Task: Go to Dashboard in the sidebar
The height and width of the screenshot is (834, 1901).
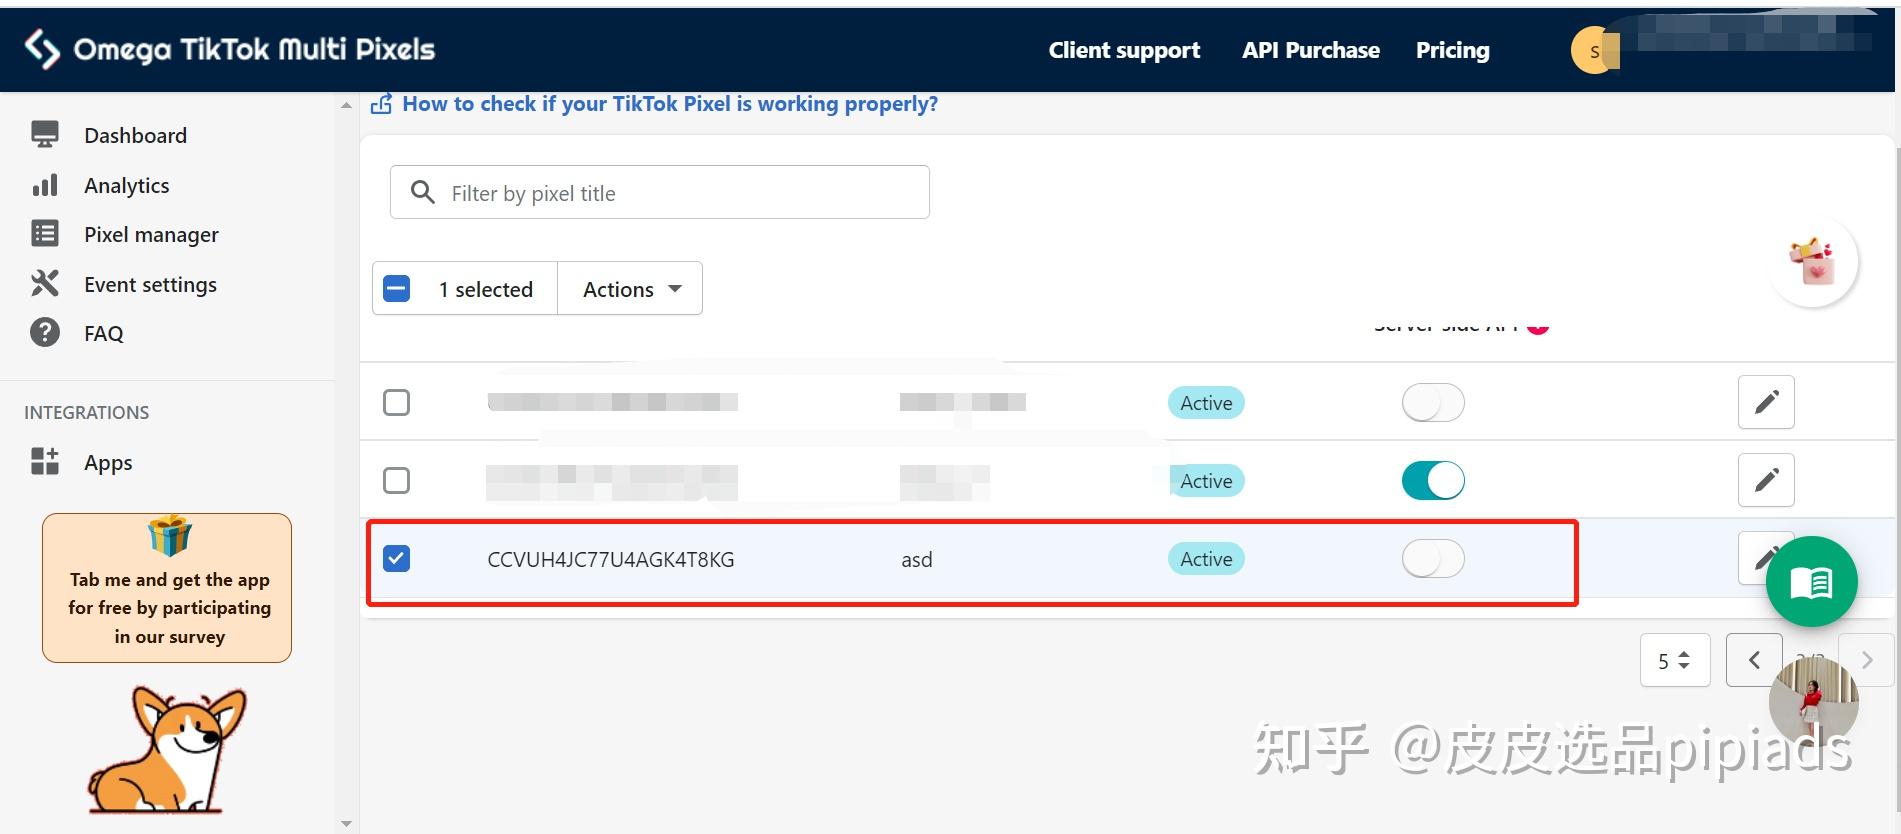Action: pos(135,135)
